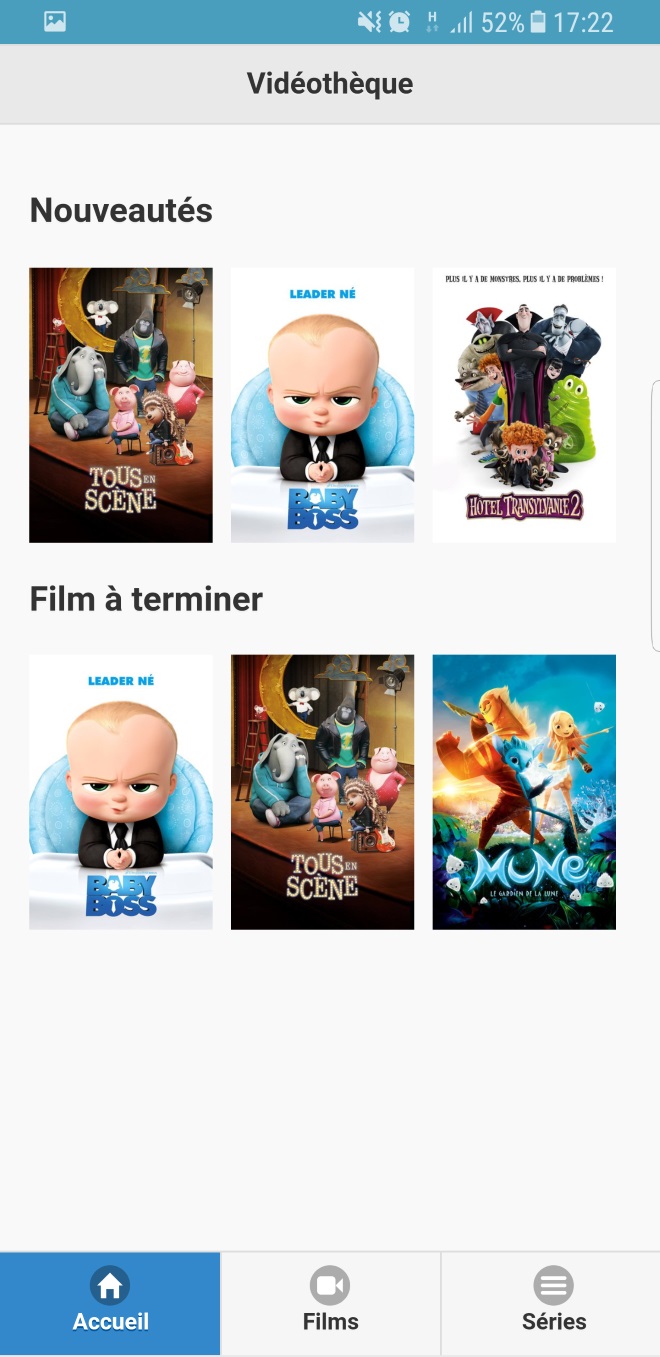The height and width of the screenshot is (1357, 660).
Task: Tap the Nouveautés section heading
Action: (x=121, y=210)
